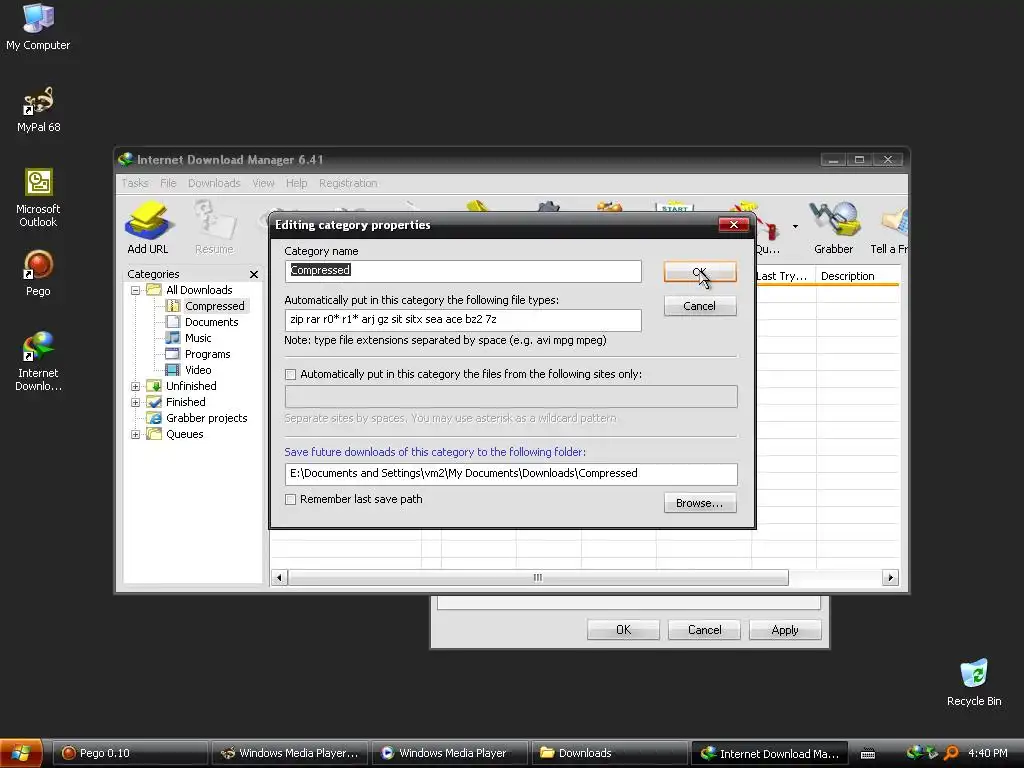This screenshot has width=1024, height=768.
Task: Click the keyboard icon on the taskbar
Action: 867,754
